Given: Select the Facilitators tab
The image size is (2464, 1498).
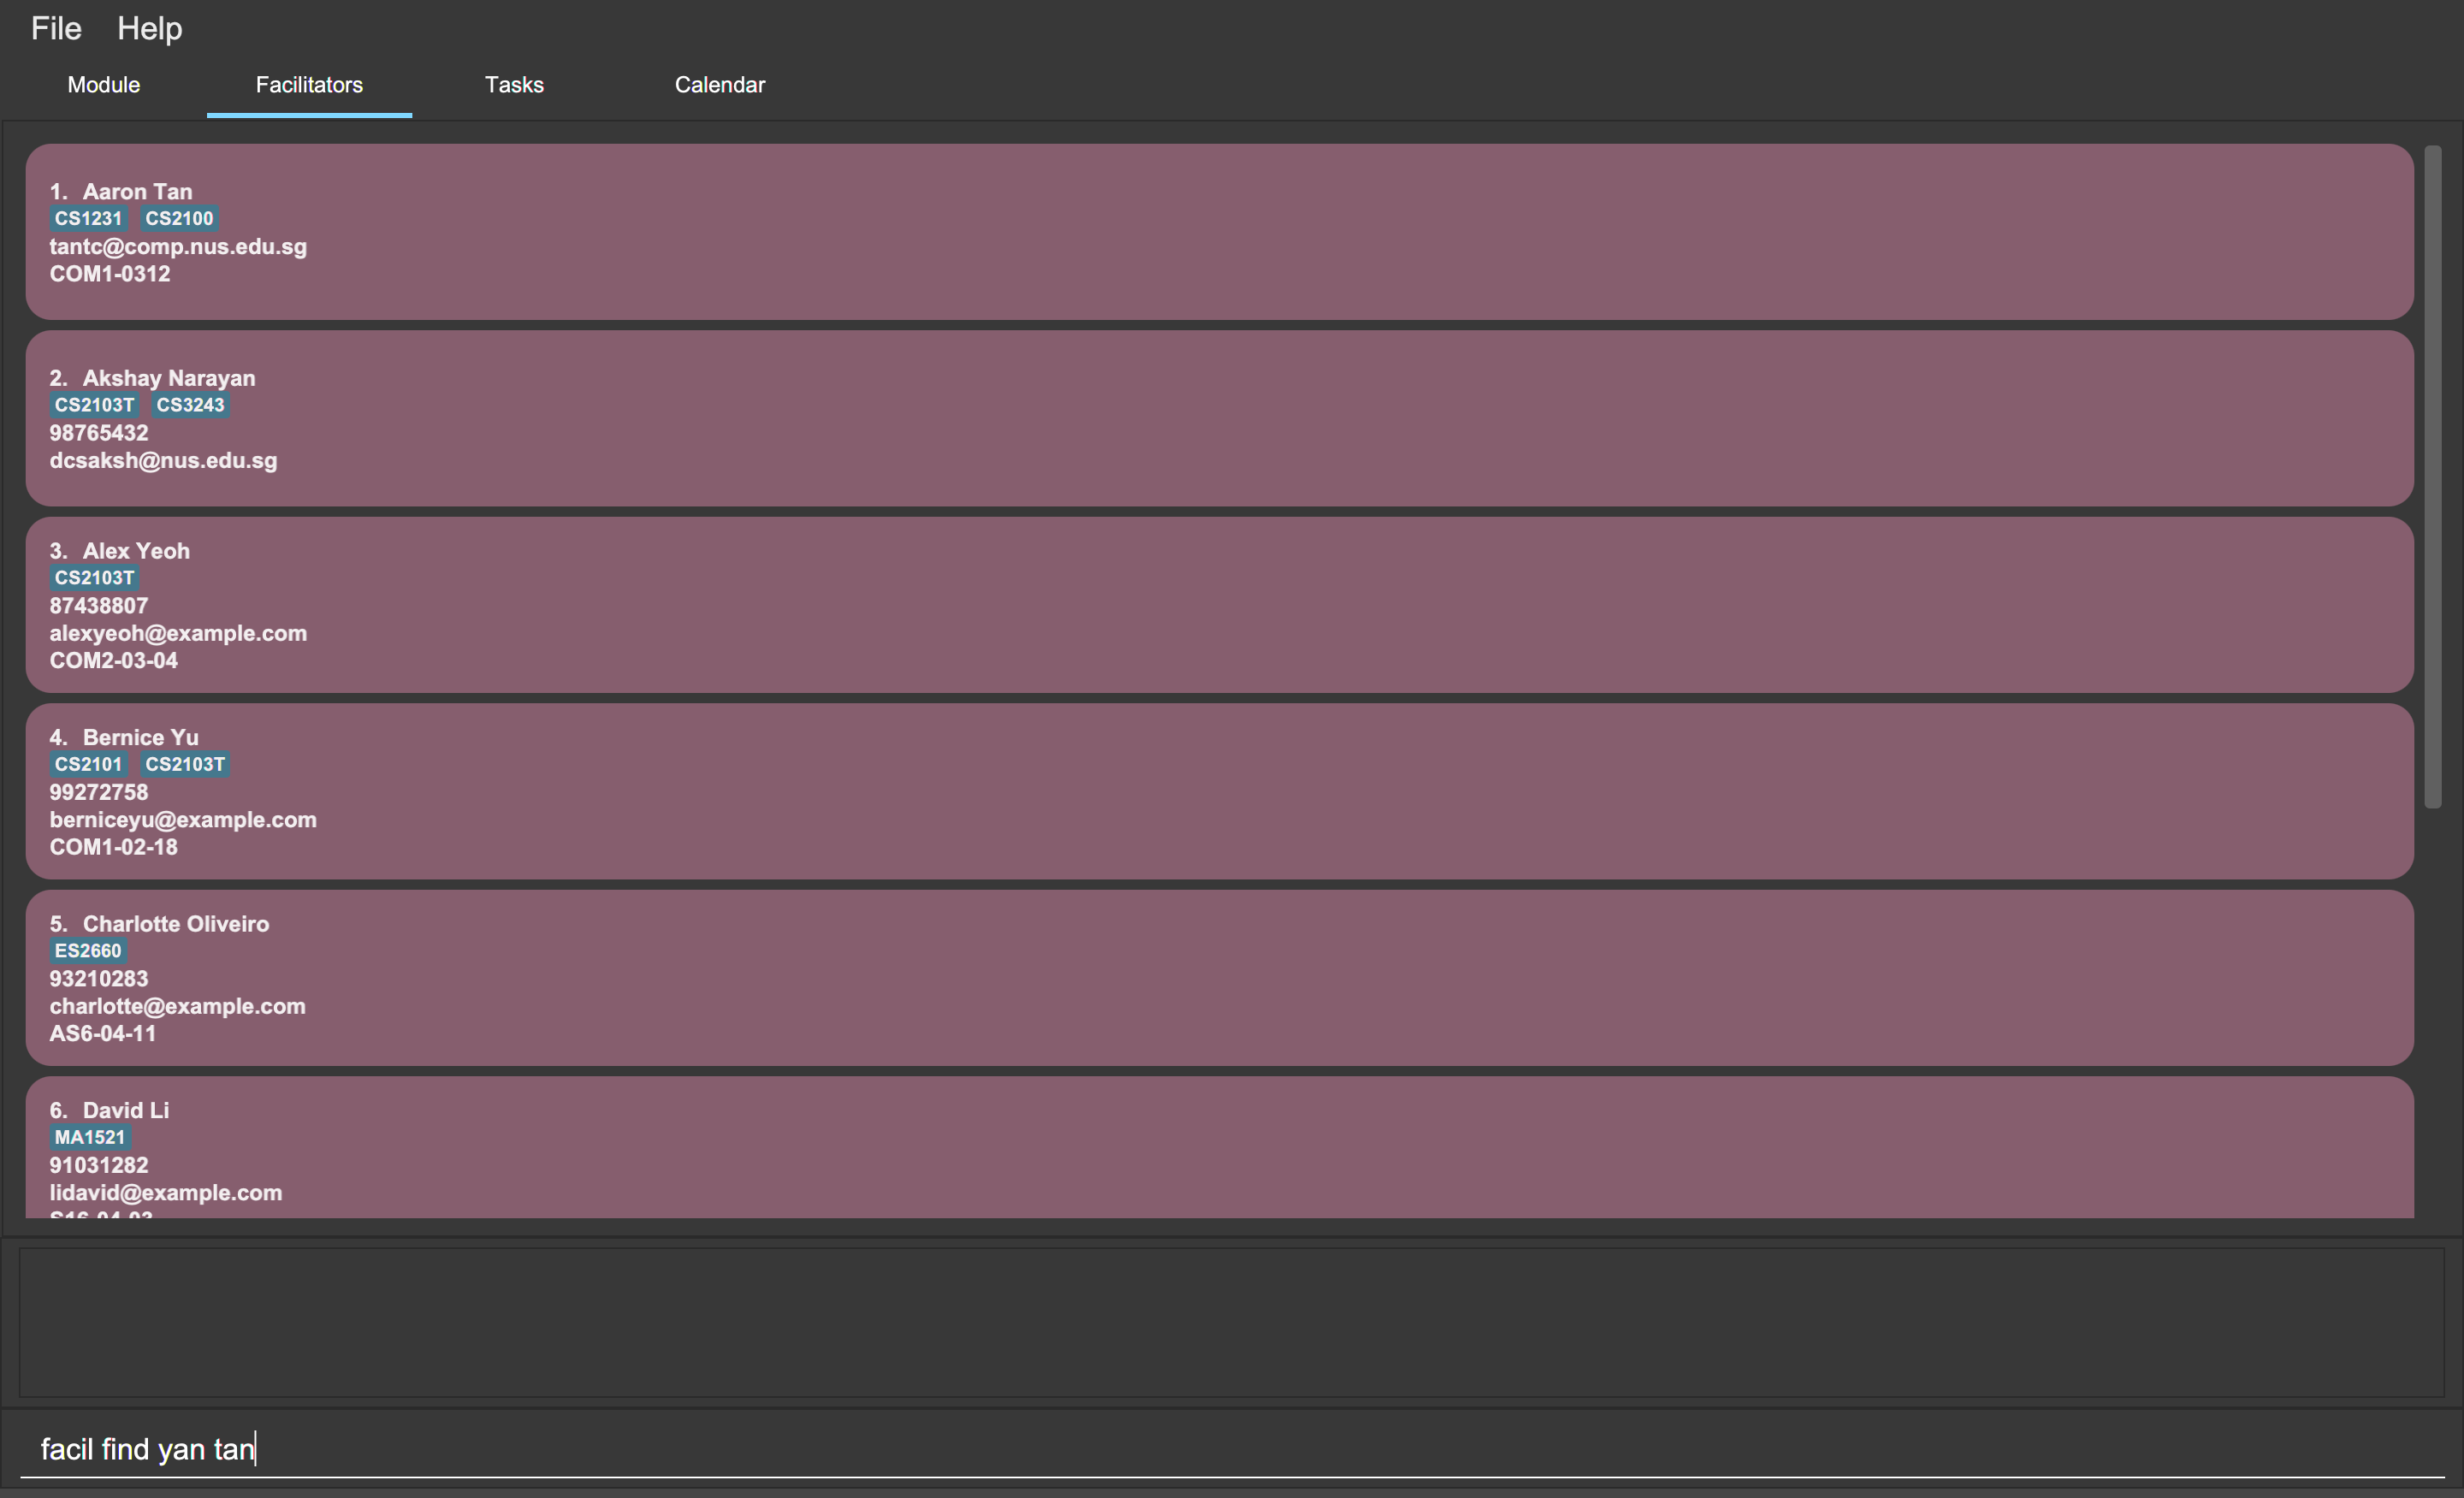Looking at the screenshot, I should tap(309, 85).
